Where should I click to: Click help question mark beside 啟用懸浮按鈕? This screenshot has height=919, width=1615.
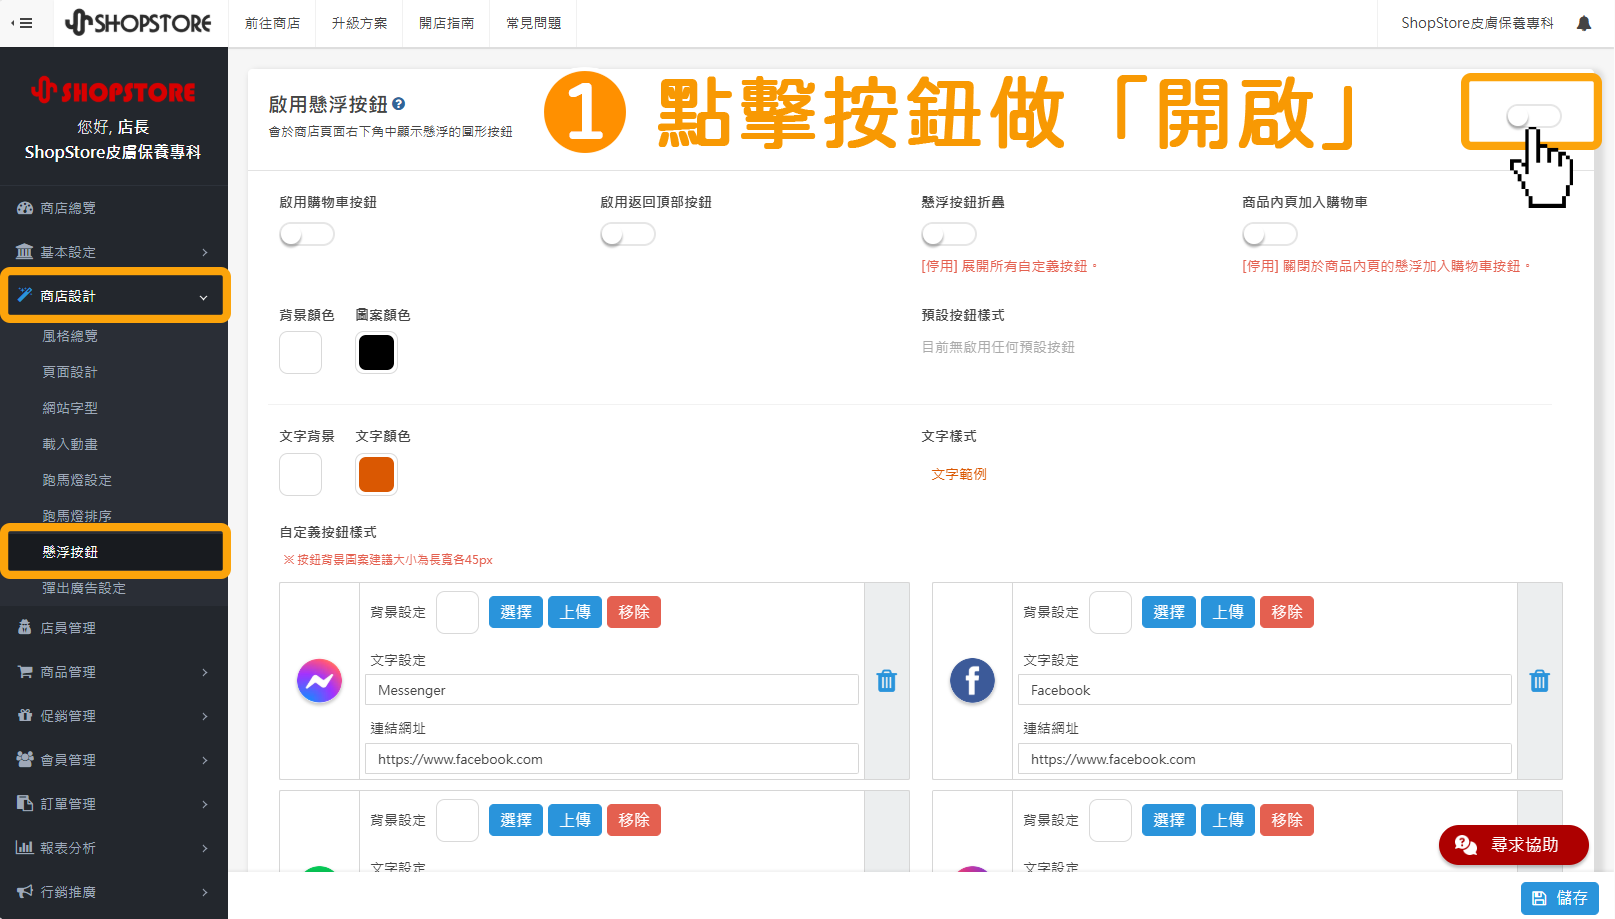point(399,103)
